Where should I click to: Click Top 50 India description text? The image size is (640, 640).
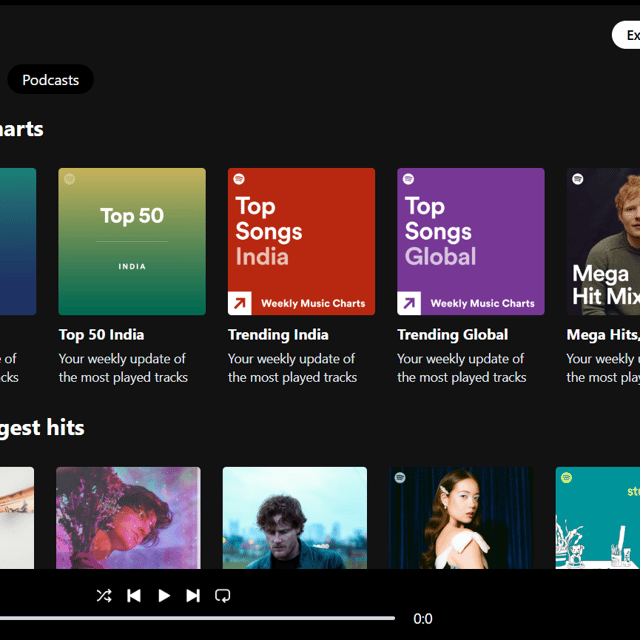(x=123, y=368)
